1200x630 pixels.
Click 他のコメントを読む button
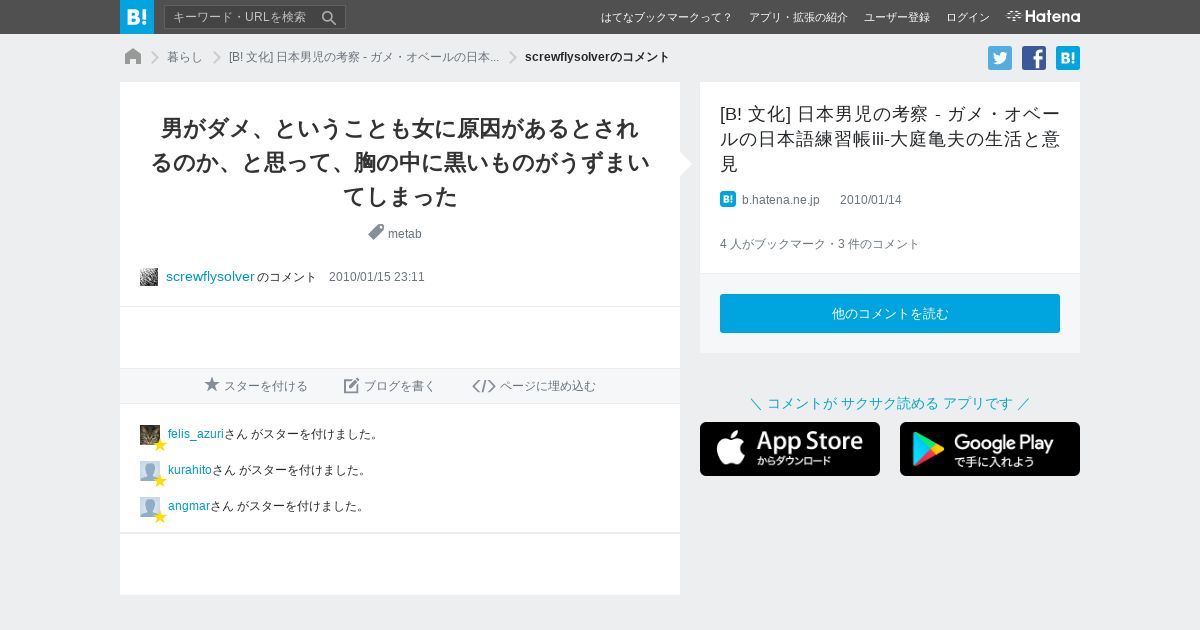tap(890, 313)
